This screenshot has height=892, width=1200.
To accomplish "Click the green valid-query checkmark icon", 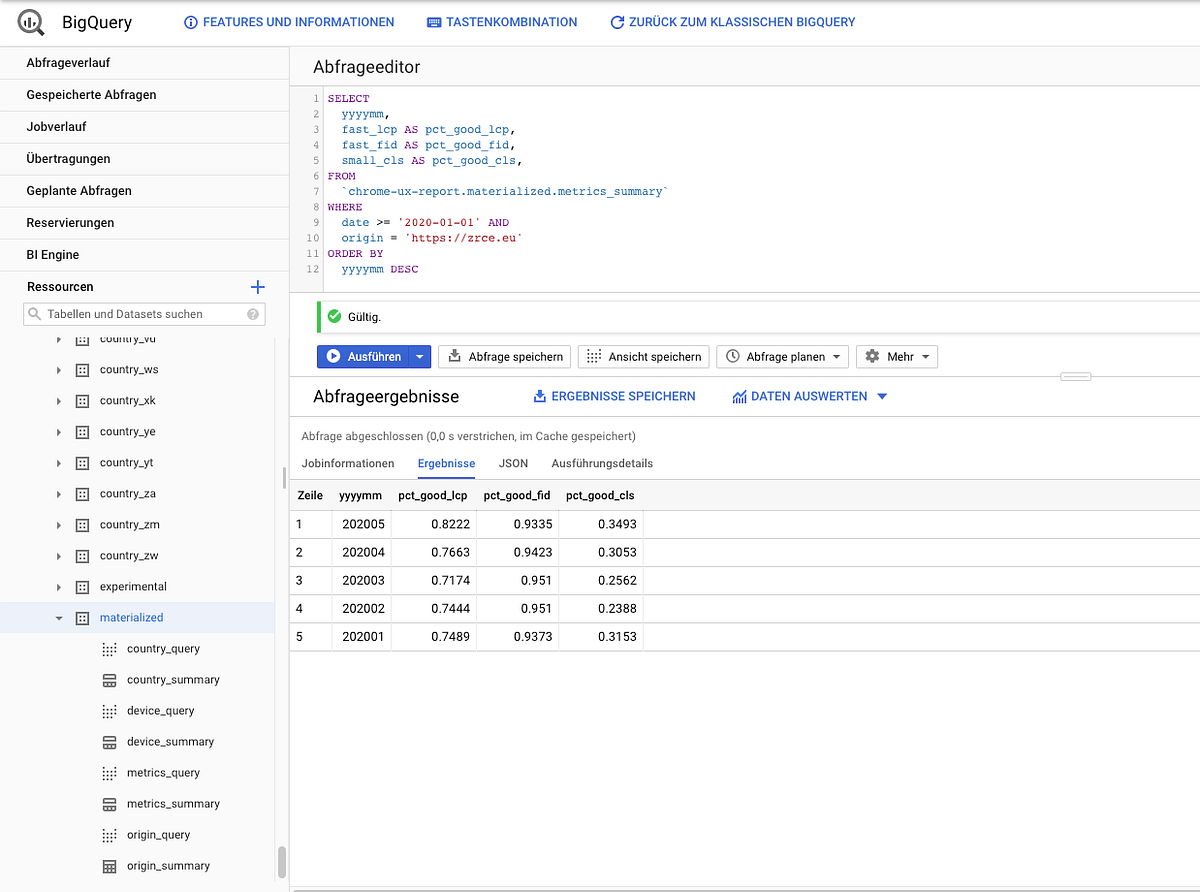I will click(x=335, y=317).
